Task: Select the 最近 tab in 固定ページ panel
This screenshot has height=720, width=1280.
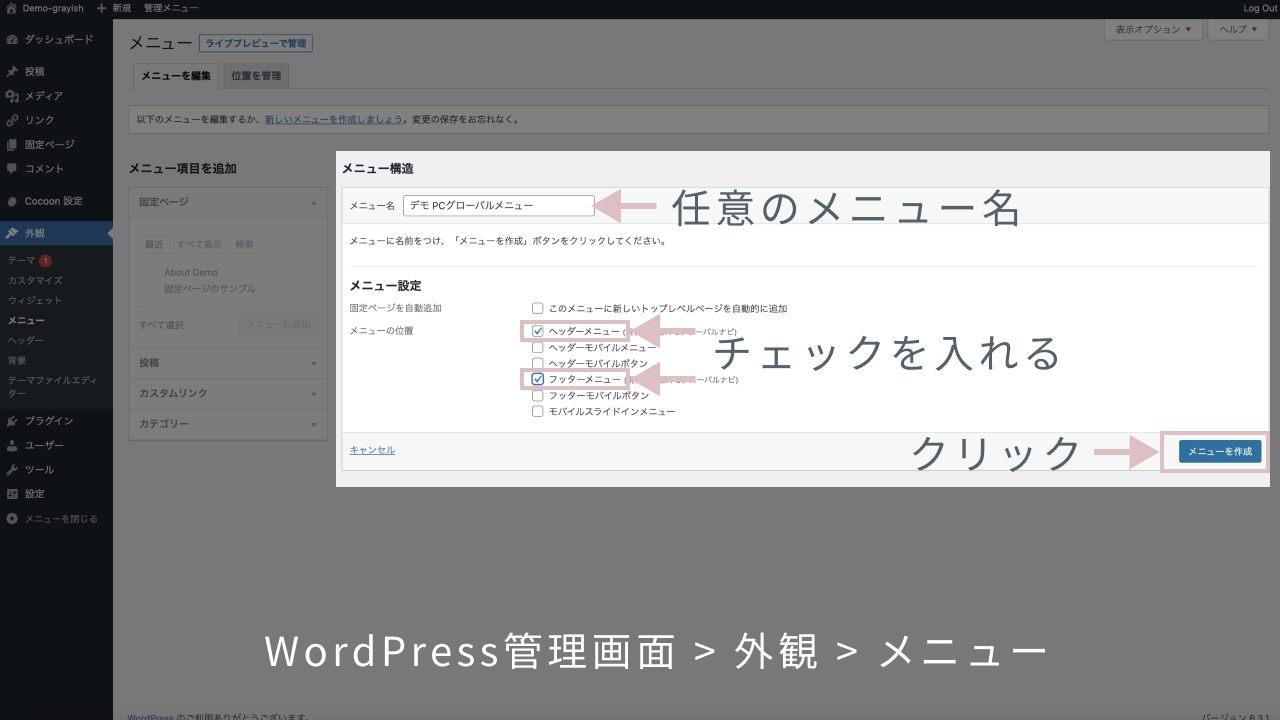Action: point(154,244)
